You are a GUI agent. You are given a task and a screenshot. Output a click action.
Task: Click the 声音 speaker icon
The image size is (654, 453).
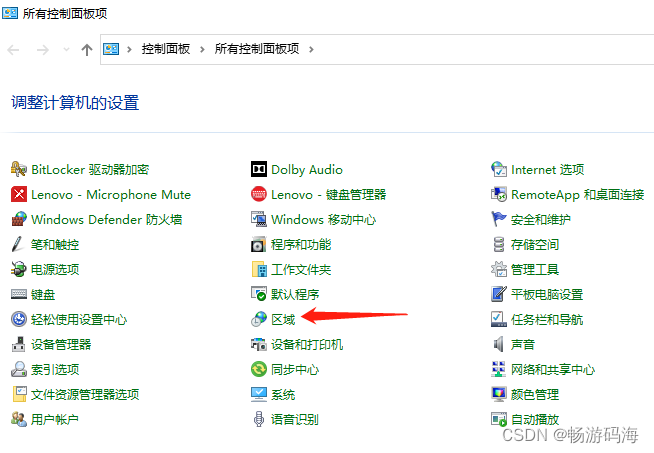click(x=499, y=345)
